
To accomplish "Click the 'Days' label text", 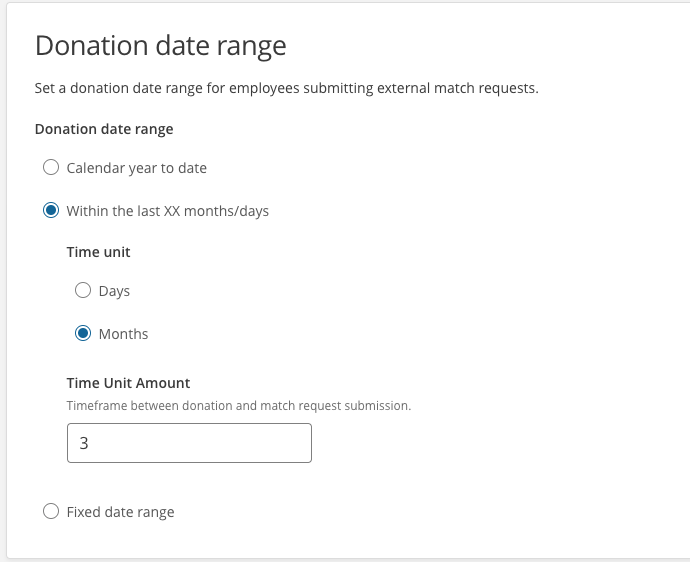I will coord(114,291).
